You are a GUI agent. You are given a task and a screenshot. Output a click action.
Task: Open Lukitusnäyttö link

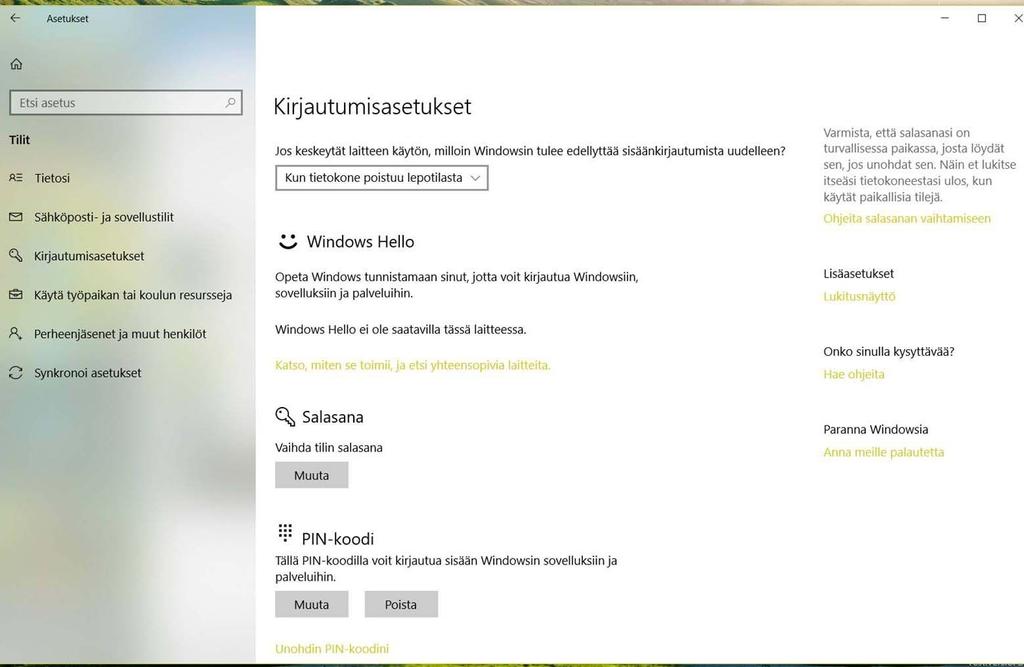pos(859,296)
